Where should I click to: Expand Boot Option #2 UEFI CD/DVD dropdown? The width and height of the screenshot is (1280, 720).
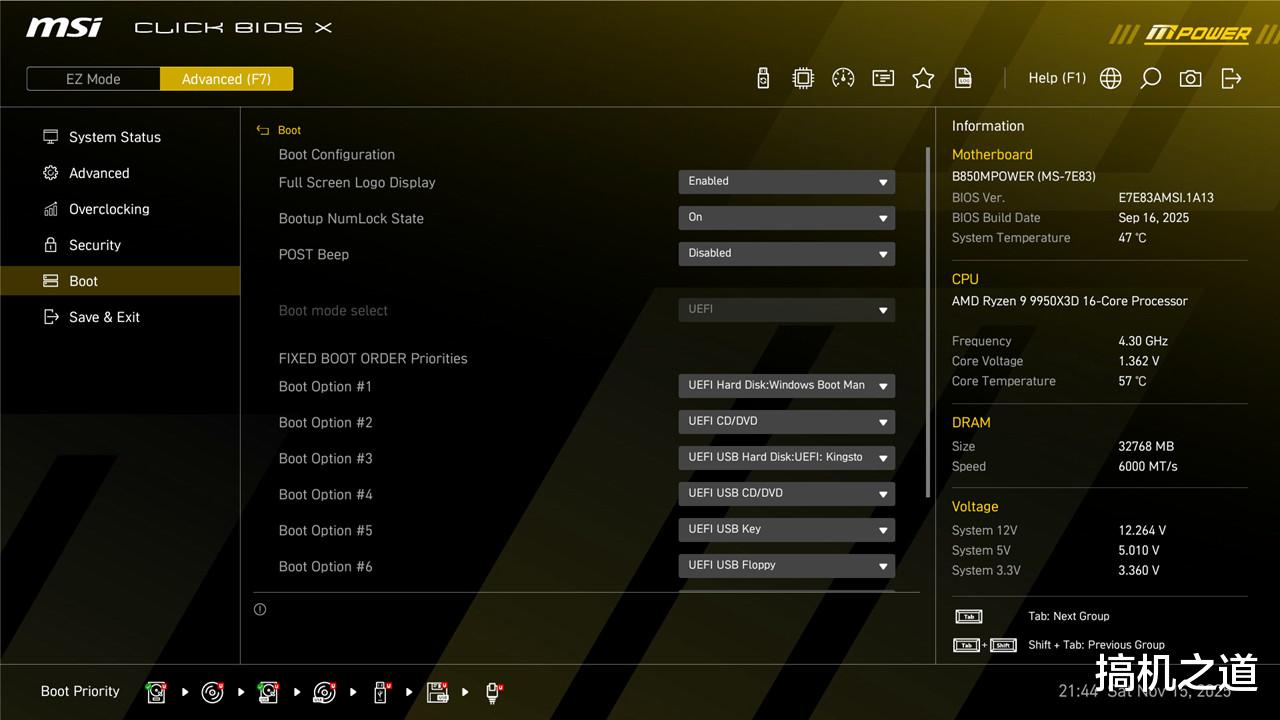click(786, 422)
